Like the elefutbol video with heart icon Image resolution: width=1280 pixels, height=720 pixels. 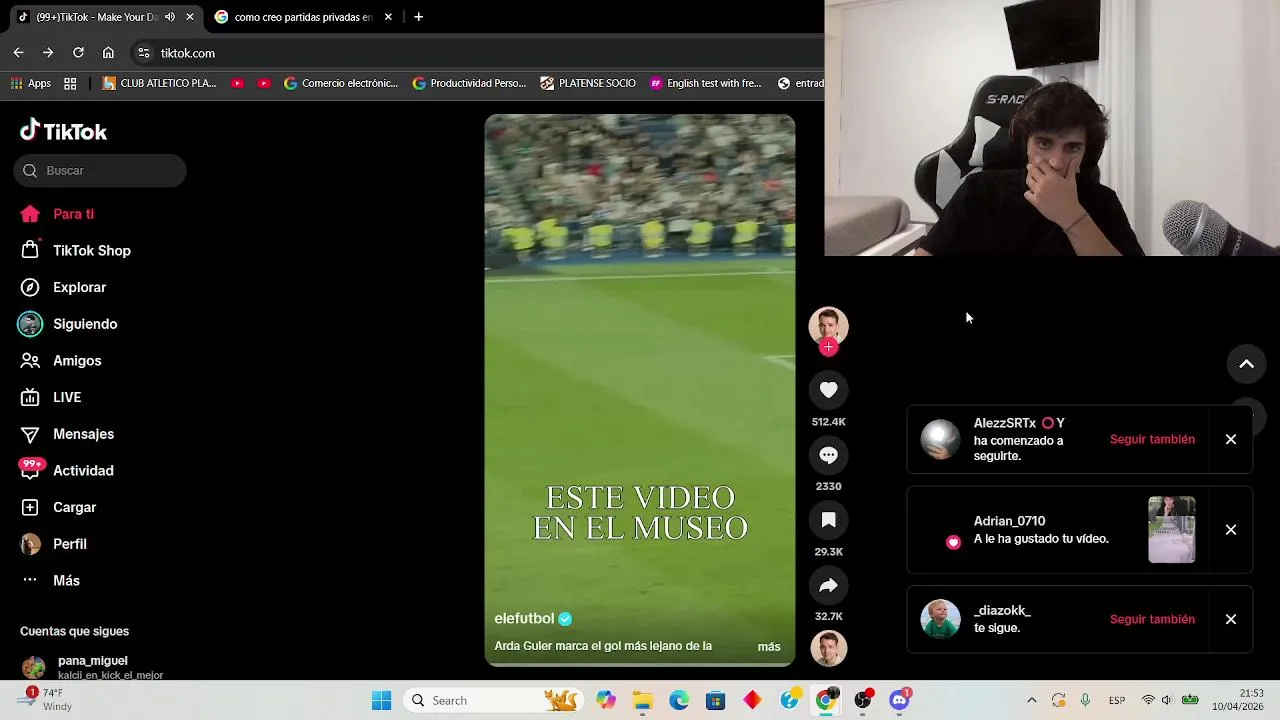pos(828,390)
